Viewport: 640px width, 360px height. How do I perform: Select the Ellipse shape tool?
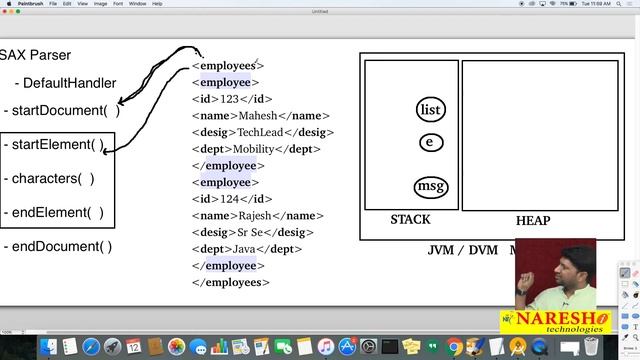tap(636, 316)
